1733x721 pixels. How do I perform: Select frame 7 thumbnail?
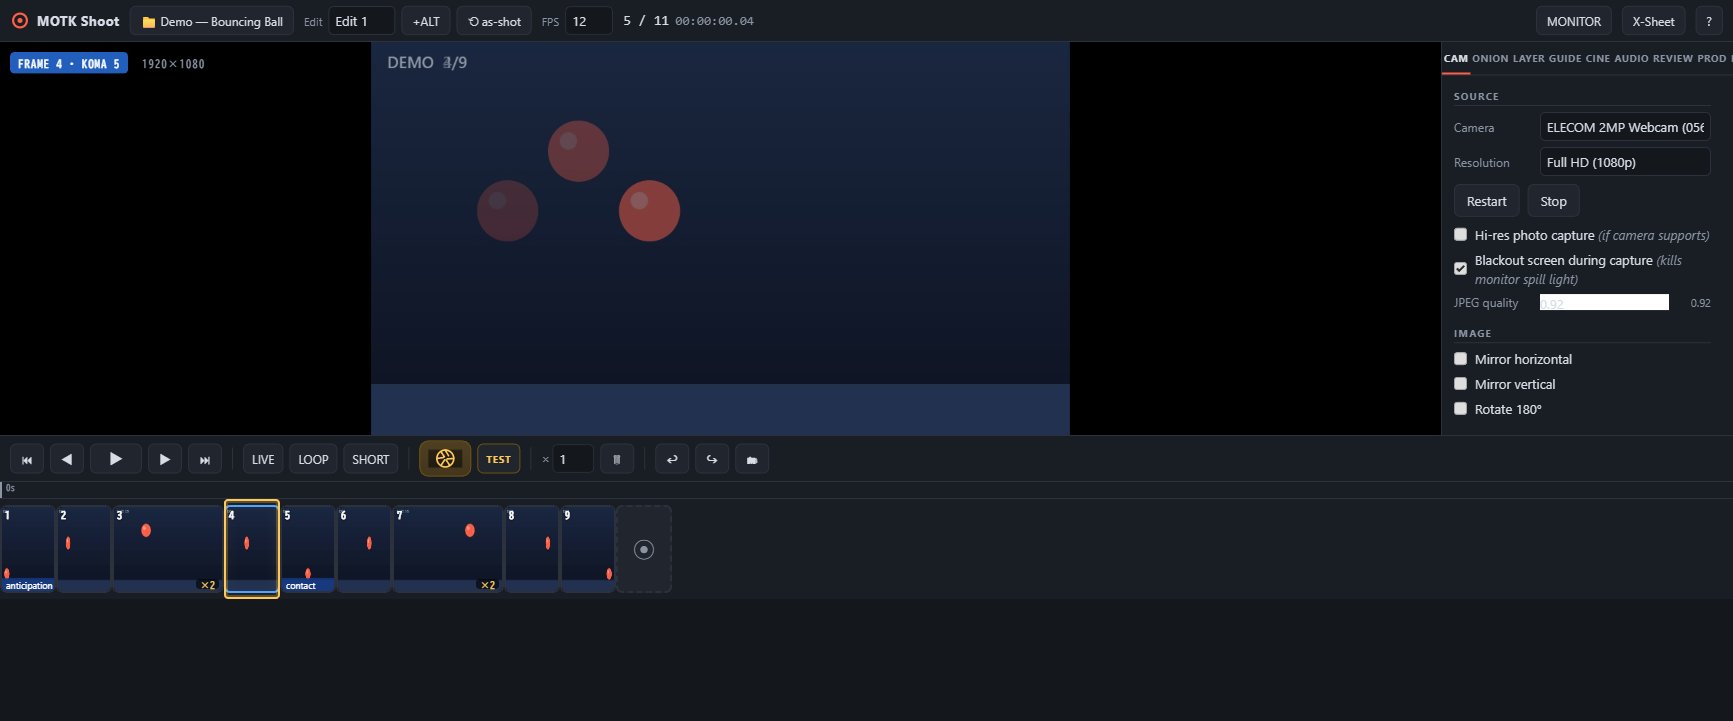(x=447, y=549)
